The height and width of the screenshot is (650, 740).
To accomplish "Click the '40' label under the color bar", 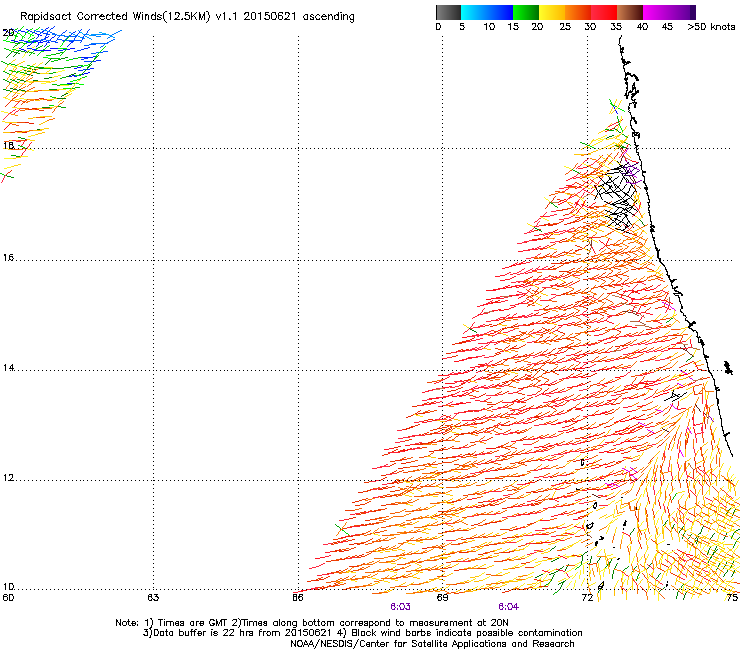I will [x=642, y=27].
